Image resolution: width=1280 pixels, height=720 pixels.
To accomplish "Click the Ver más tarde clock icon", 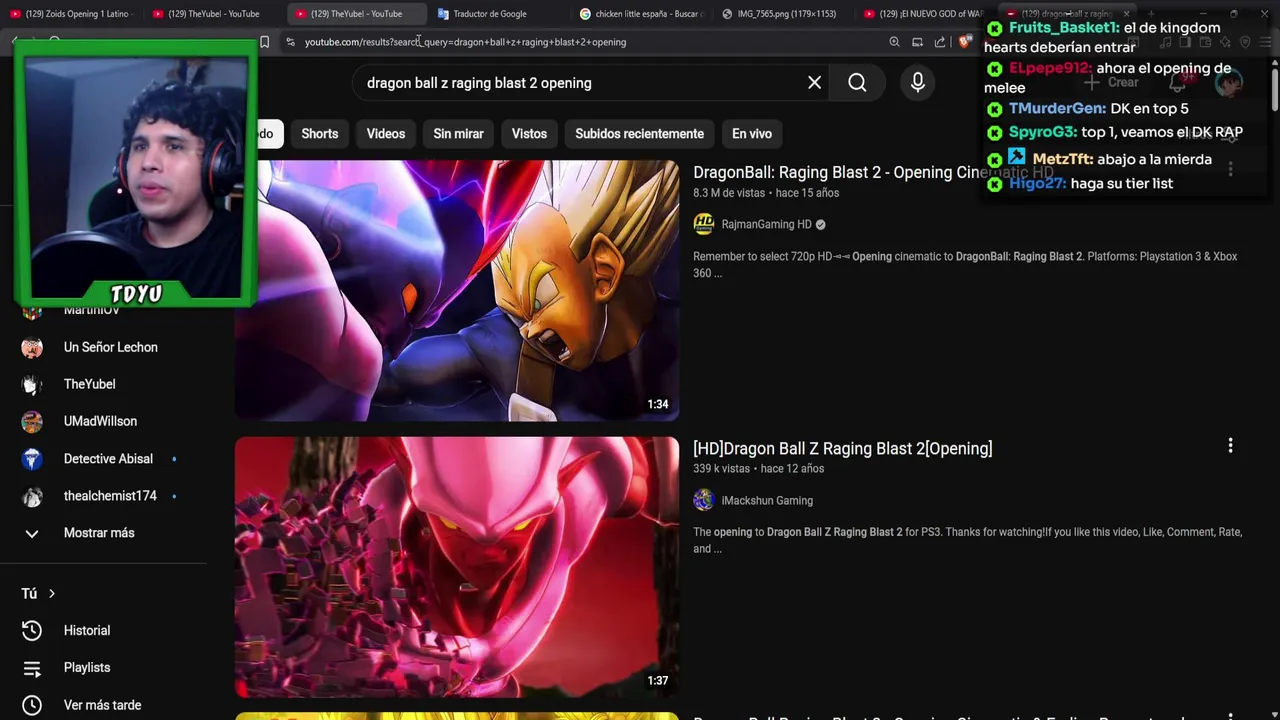I will point(32,705).
